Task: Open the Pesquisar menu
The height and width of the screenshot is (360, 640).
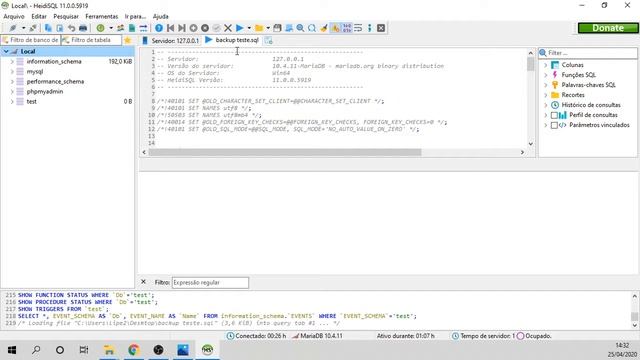Action: (66, 16)
